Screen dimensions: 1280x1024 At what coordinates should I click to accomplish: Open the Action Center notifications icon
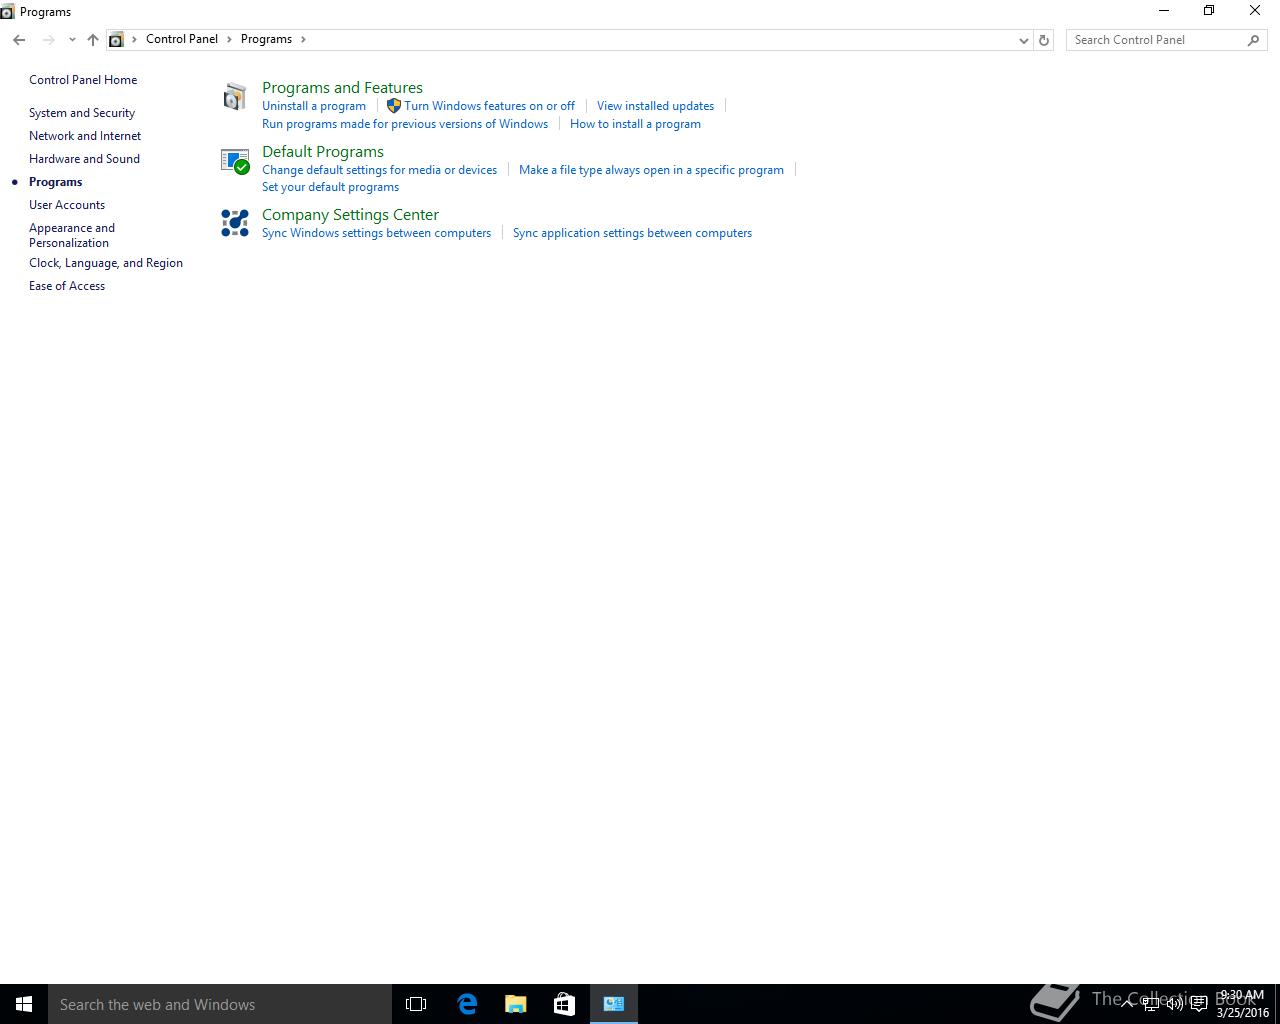(x=1198, y=1004)
